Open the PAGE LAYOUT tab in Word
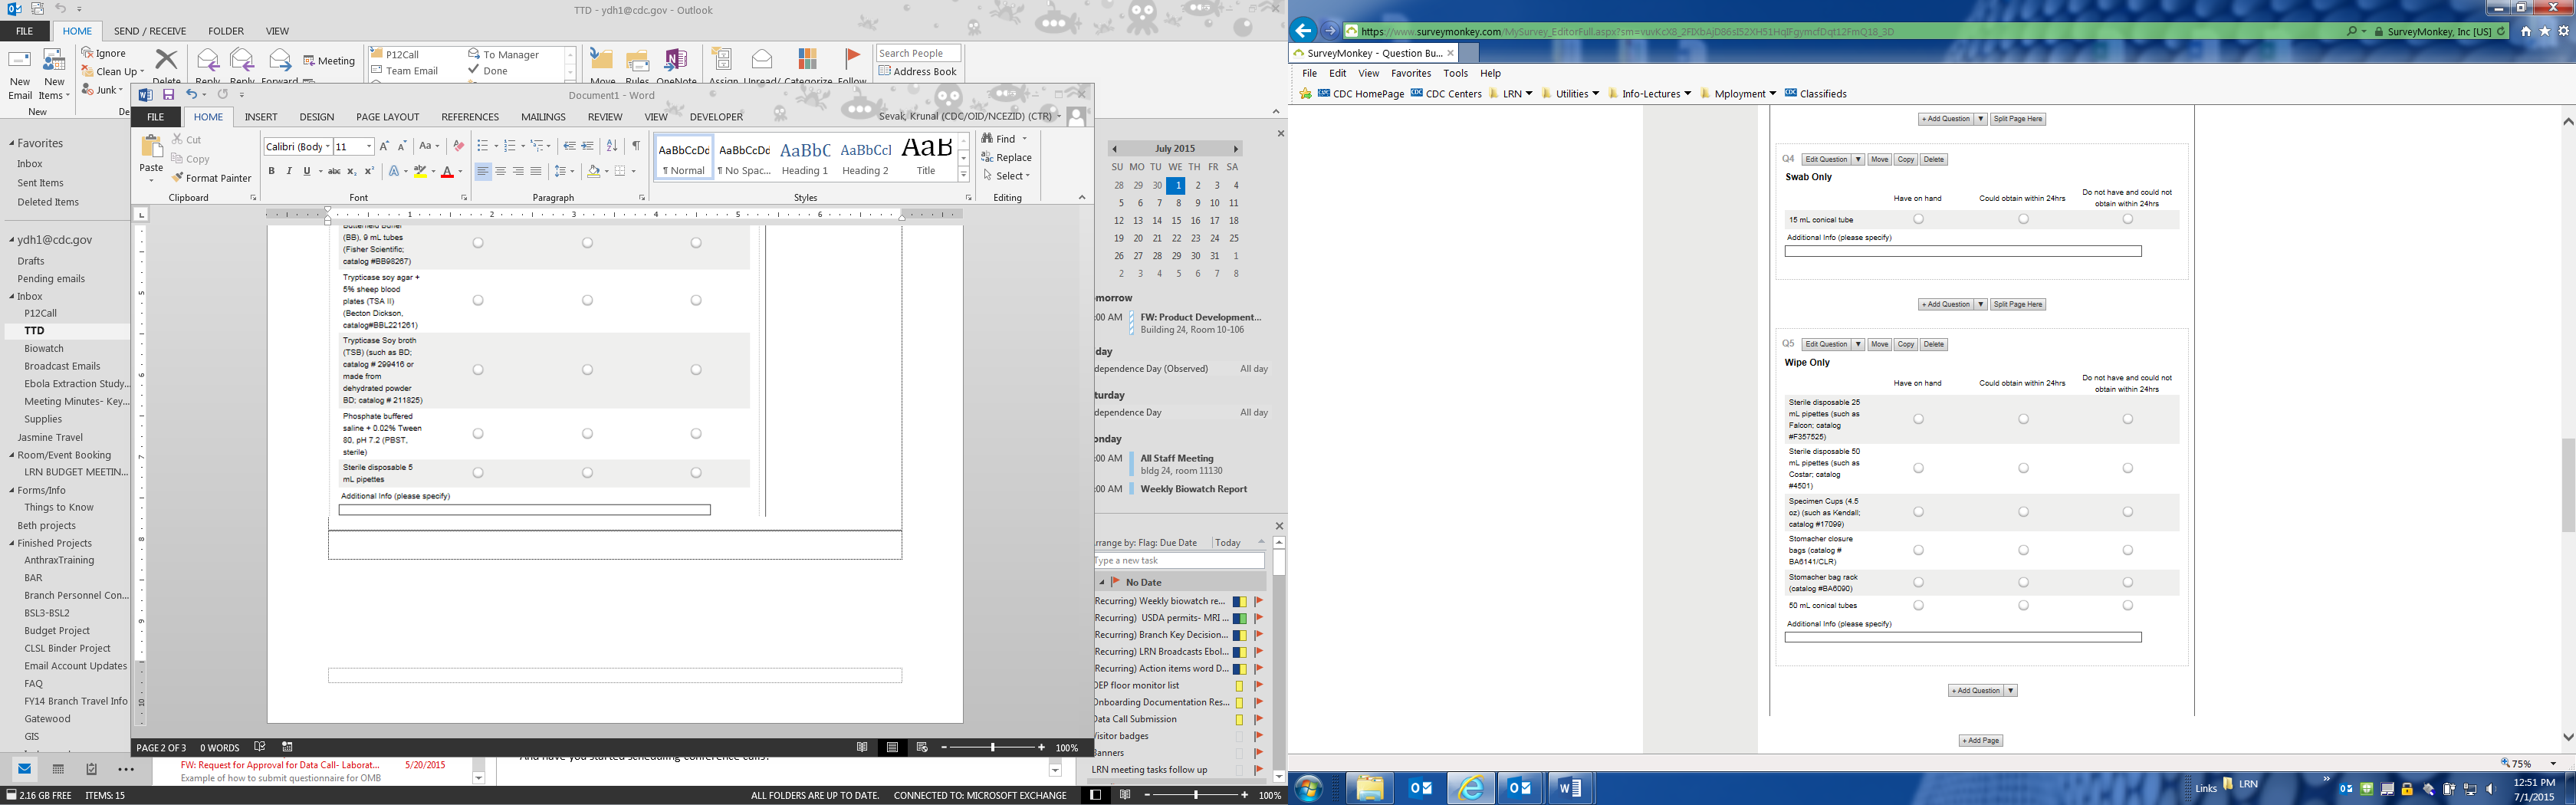Viewport: 2576px width, 805px height. pos(387,117)
